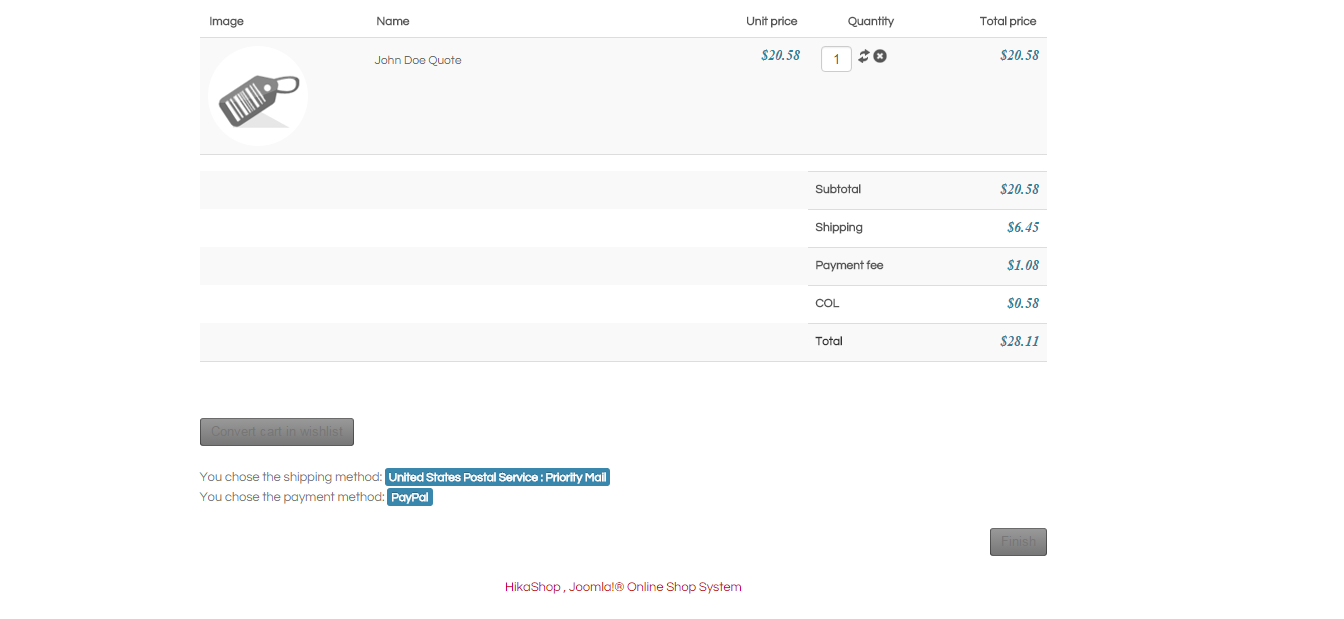Click the product barcode tag image

pos(258,96)
